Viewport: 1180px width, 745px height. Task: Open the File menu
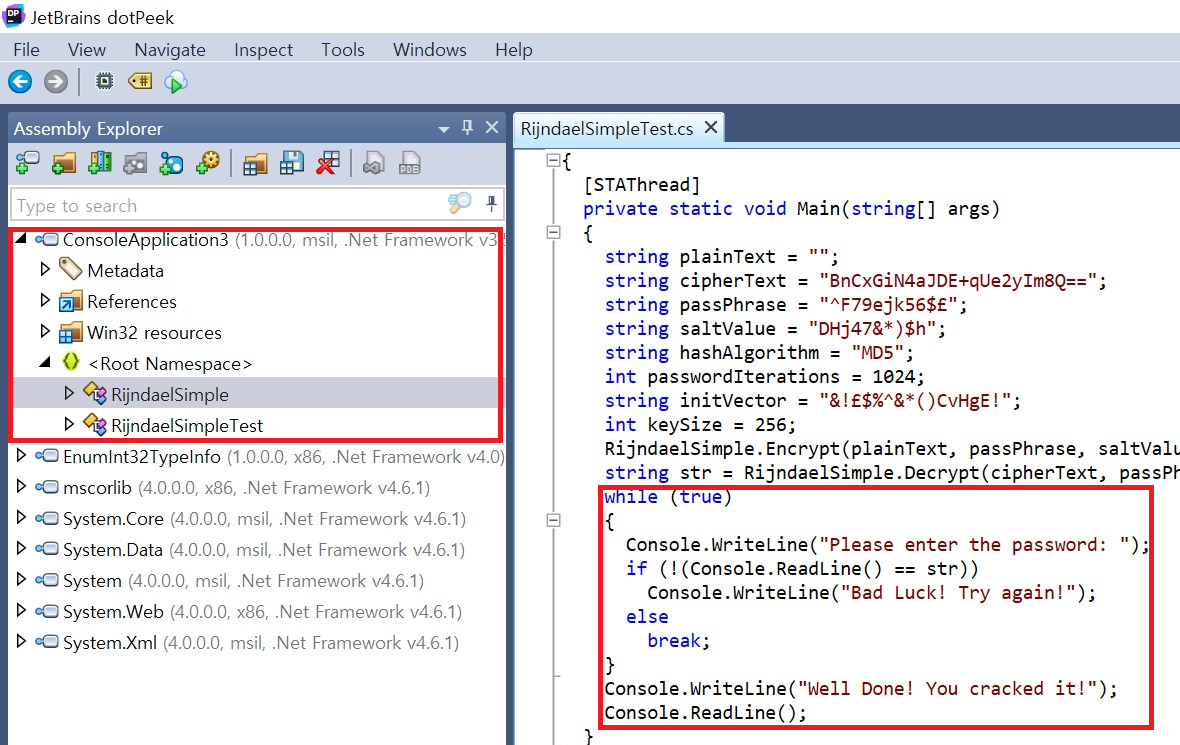coord(26,50)
